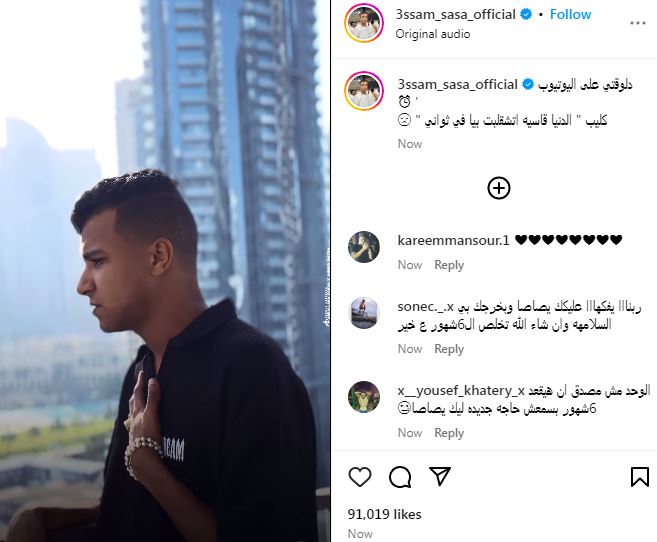This screenshot has height=542, width=657.
Task: Reply to sonec._.x comment
Action: pos(449,349)
